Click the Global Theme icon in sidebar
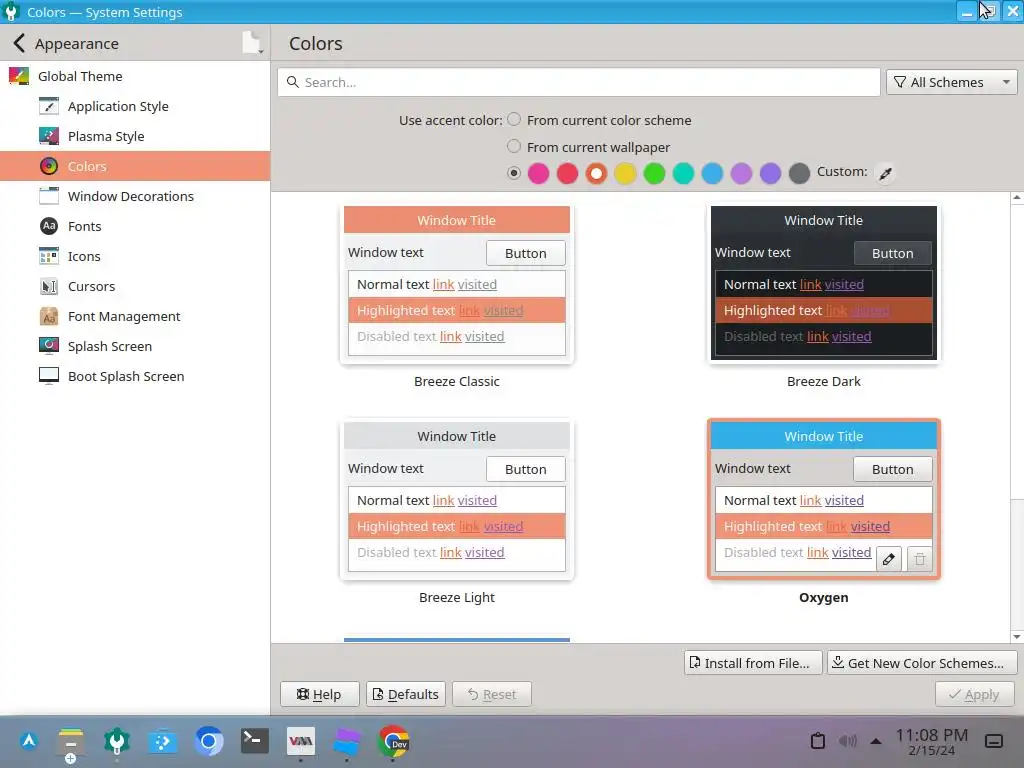The image size is (1024, 768). [x=19, y=76]
